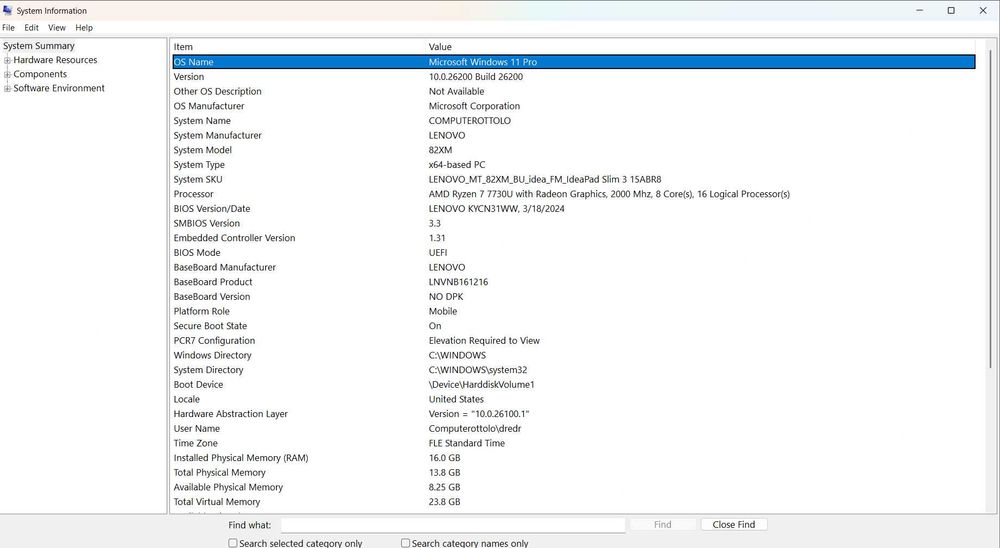The width and height of the screenshot is (1000, 548).
Task: Open the Help menu
Action: click(x=84, y=27)
